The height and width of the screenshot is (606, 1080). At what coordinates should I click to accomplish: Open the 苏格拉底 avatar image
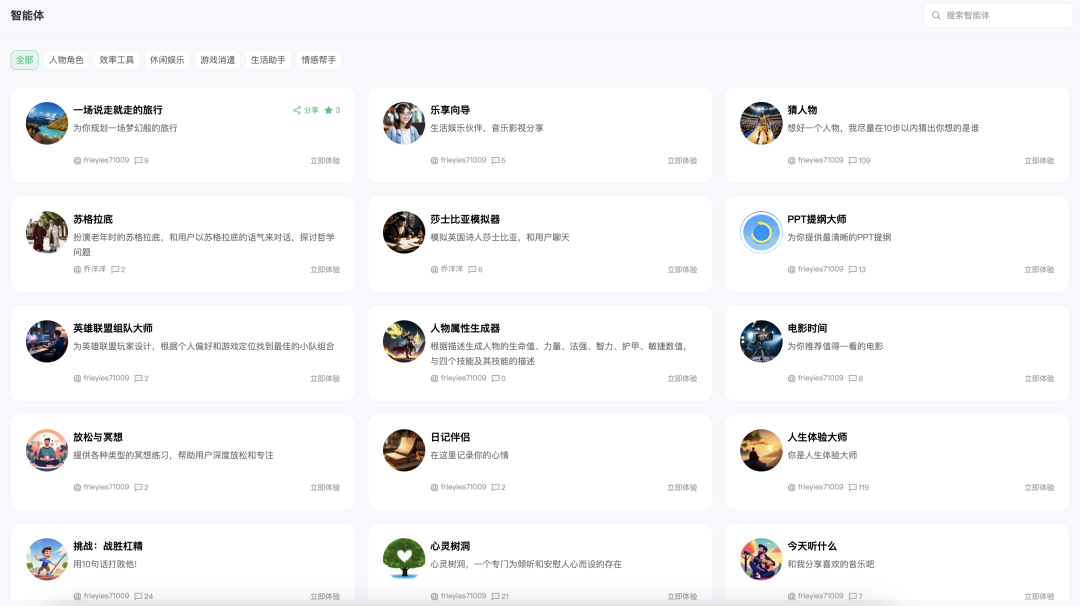47,232
